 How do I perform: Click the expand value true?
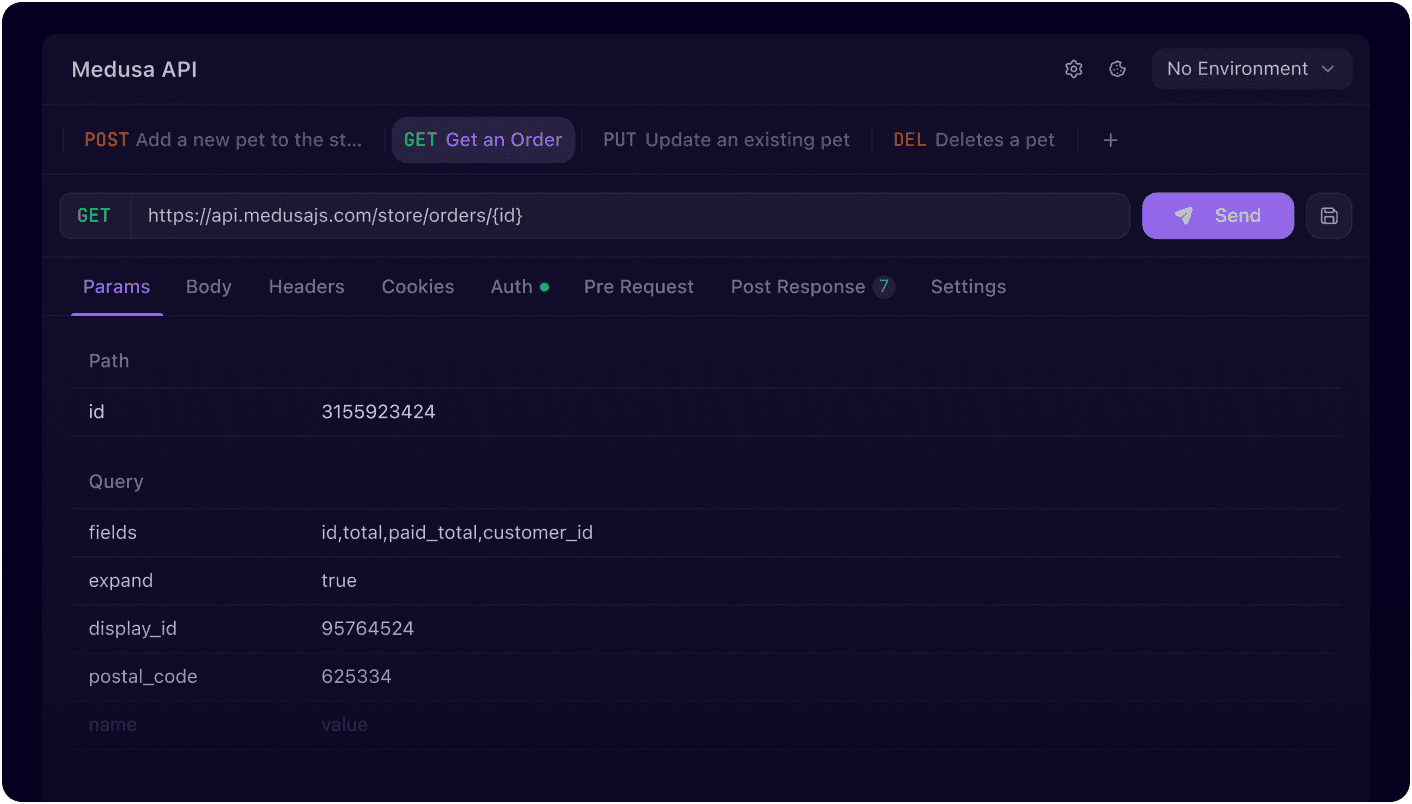coord(339,581)
